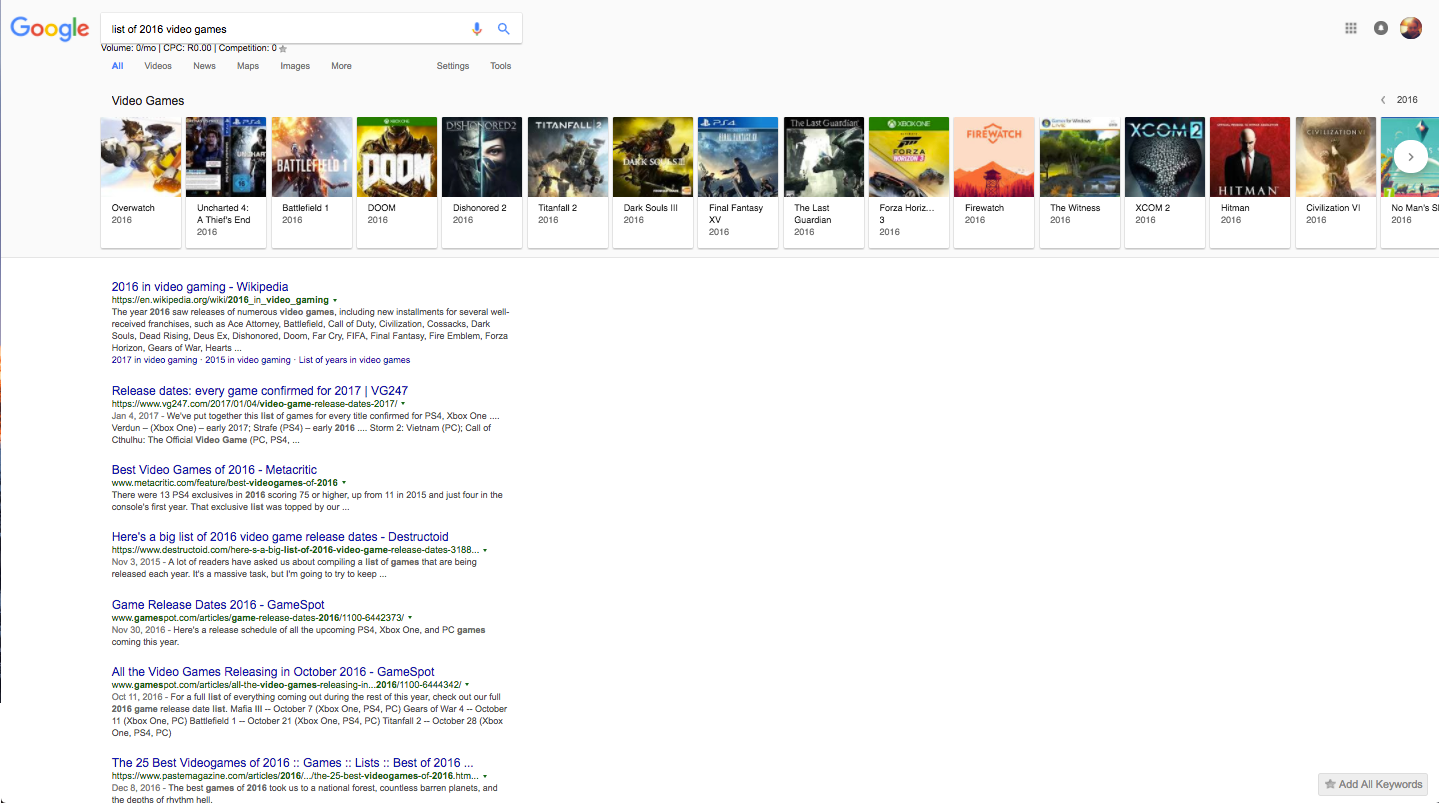
Task: Open Uncharted 4: A Thief's End card
Action: [226, 182]
